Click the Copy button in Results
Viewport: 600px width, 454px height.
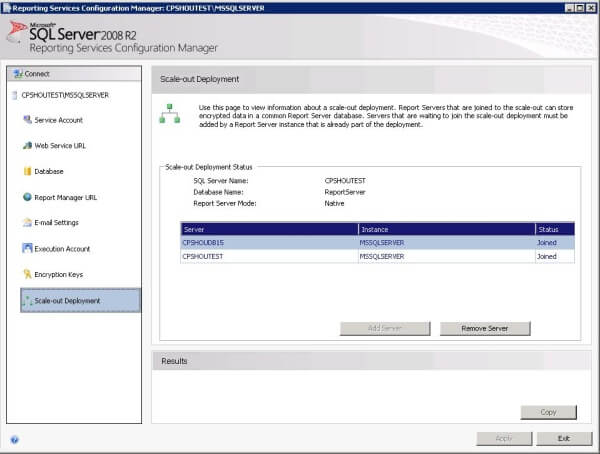(x=548, y=412)
